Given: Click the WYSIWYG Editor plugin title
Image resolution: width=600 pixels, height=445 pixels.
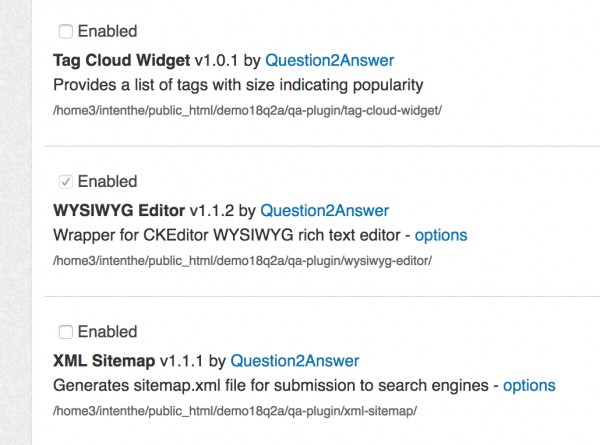Looking at the screenshot, I should tap(119, 210).
